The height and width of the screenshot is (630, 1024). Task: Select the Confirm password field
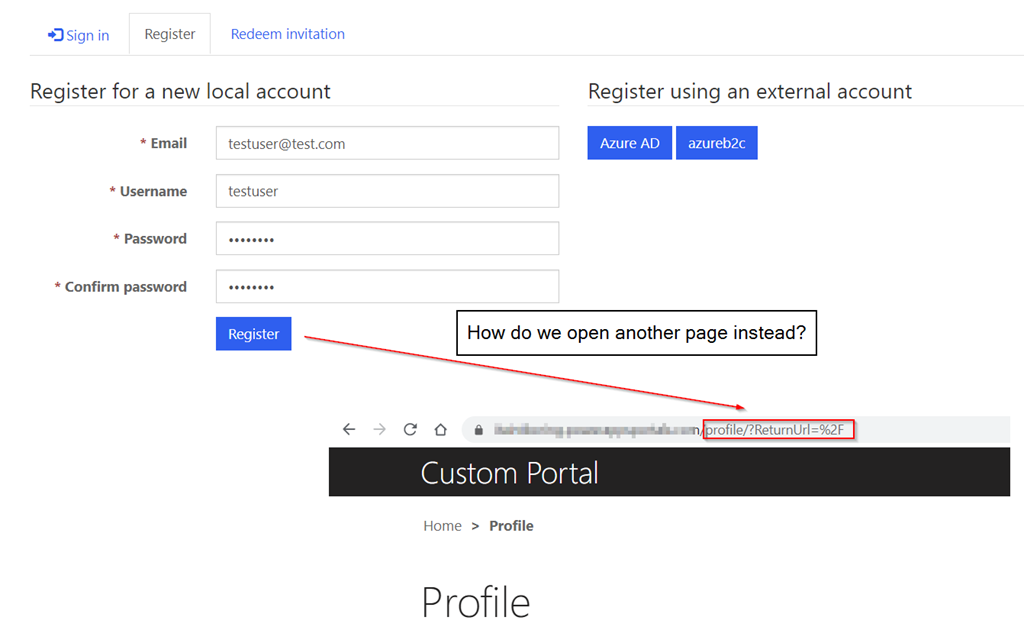(x=387, y=287)
